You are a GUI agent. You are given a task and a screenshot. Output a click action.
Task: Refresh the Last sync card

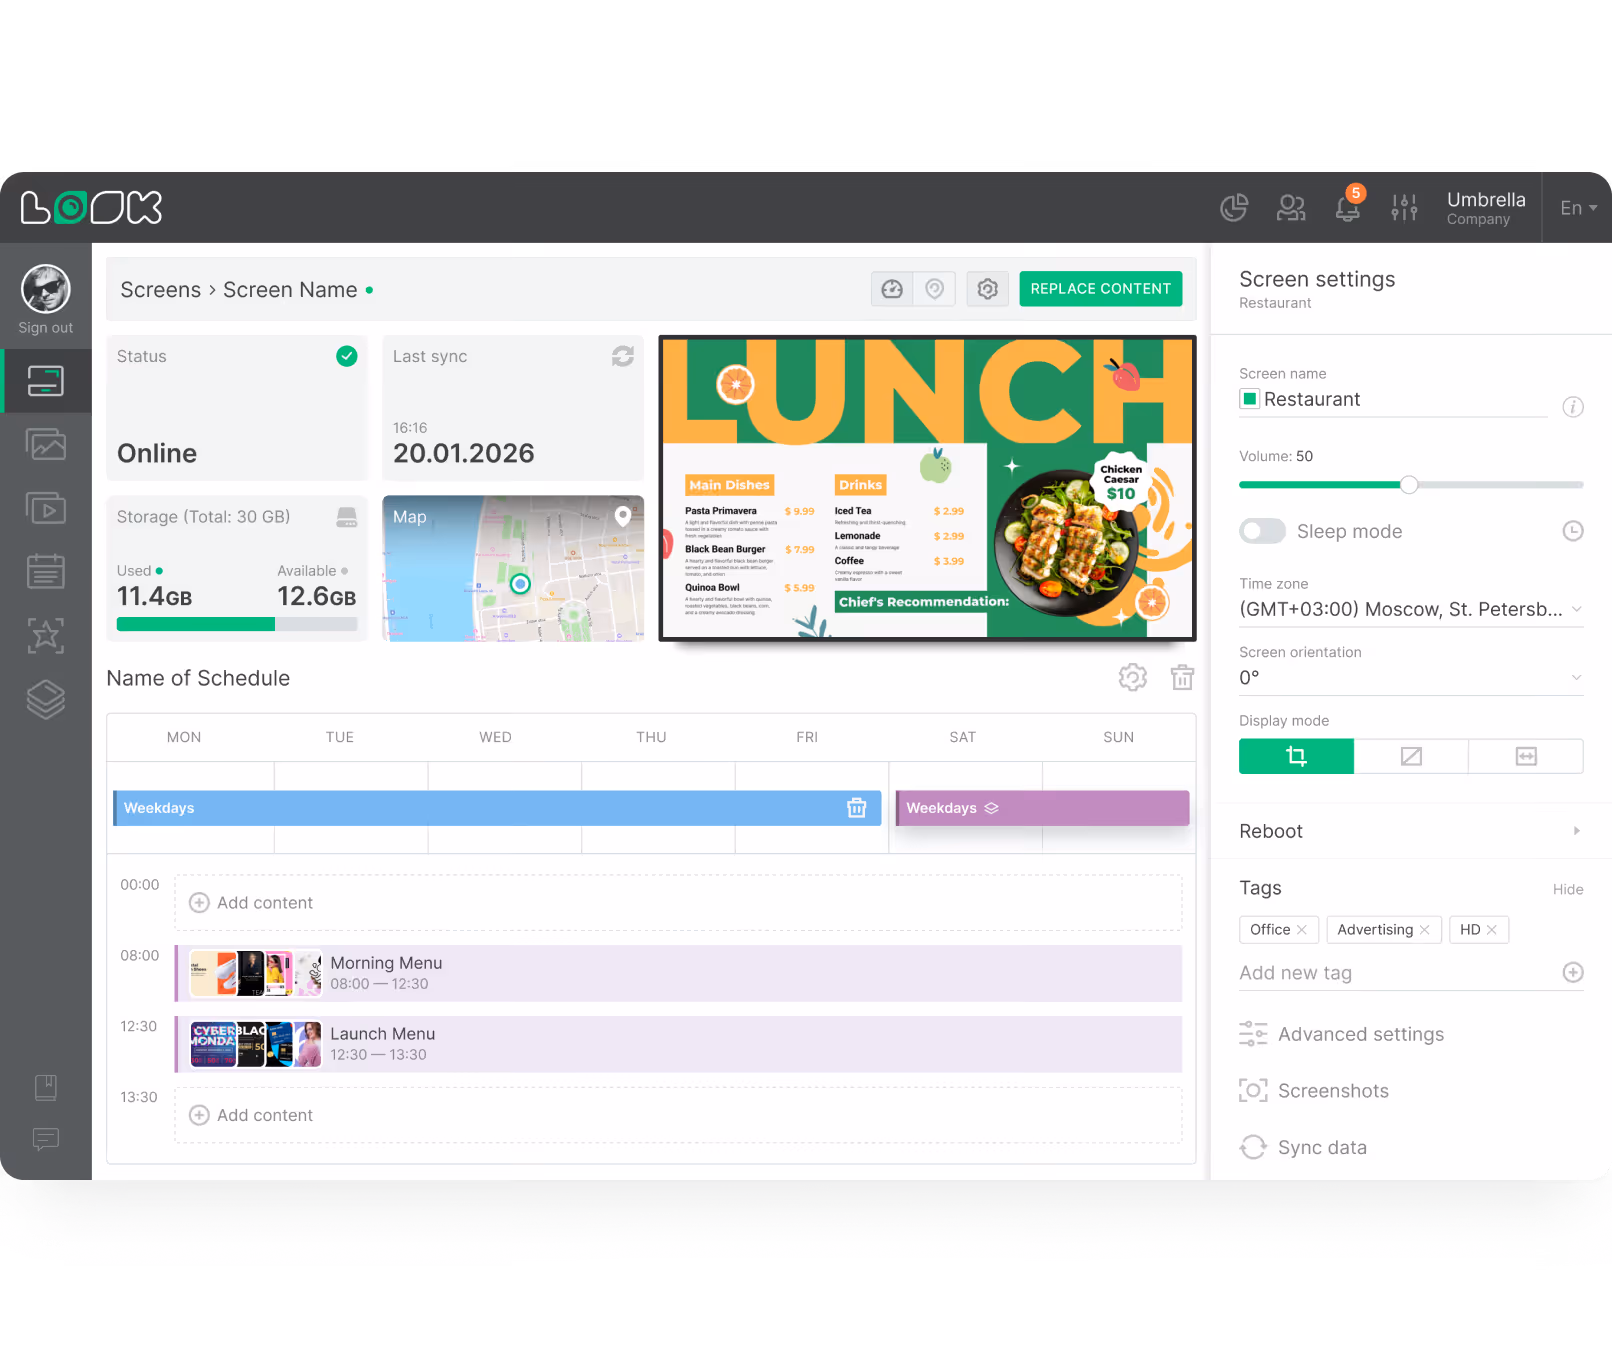[623, 356]
